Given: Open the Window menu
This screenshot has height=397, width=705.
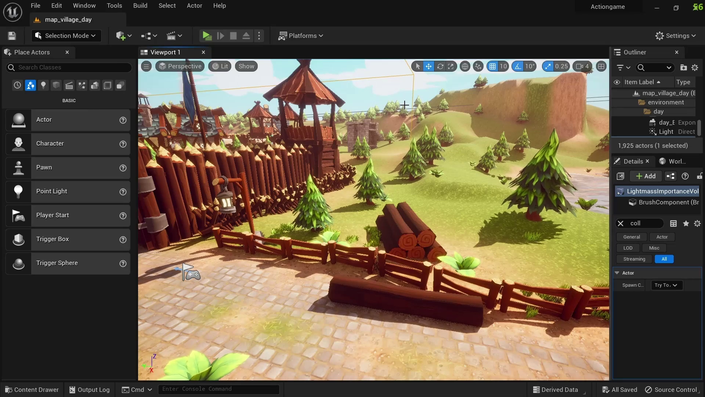Looking at the screenshot, I should pyautogui.click(x=84, y=5).
